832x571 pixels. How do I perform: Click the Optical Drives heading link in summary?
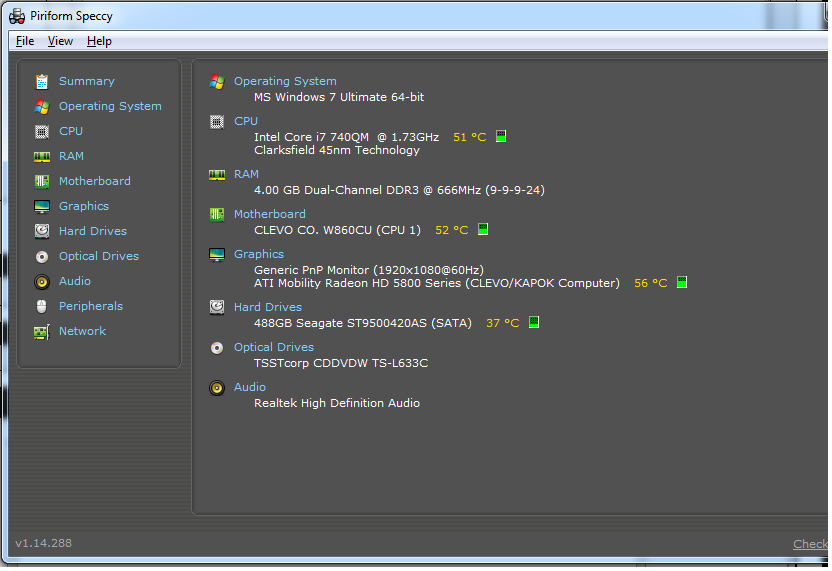tap(274, 347)
